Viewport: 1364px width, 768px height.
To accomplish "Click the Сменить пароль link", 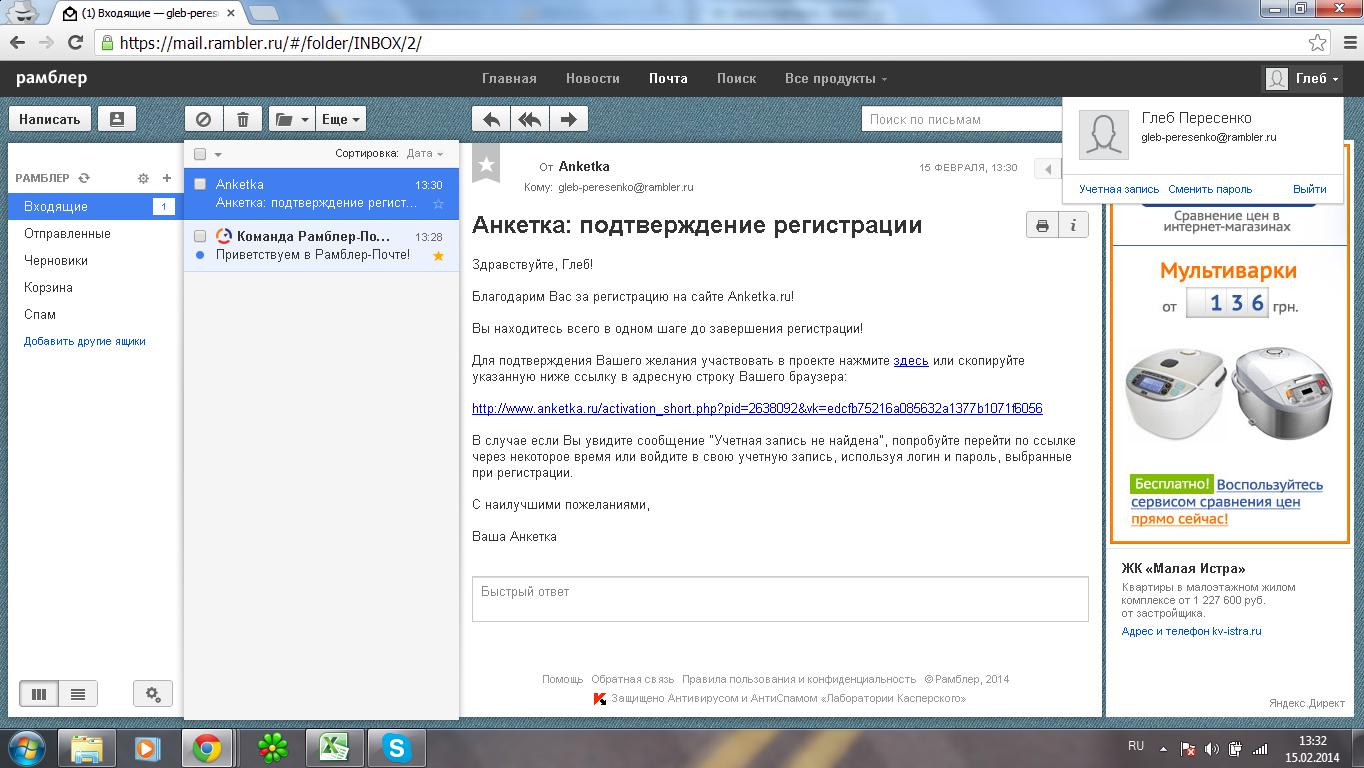I will pos(1210,189).
